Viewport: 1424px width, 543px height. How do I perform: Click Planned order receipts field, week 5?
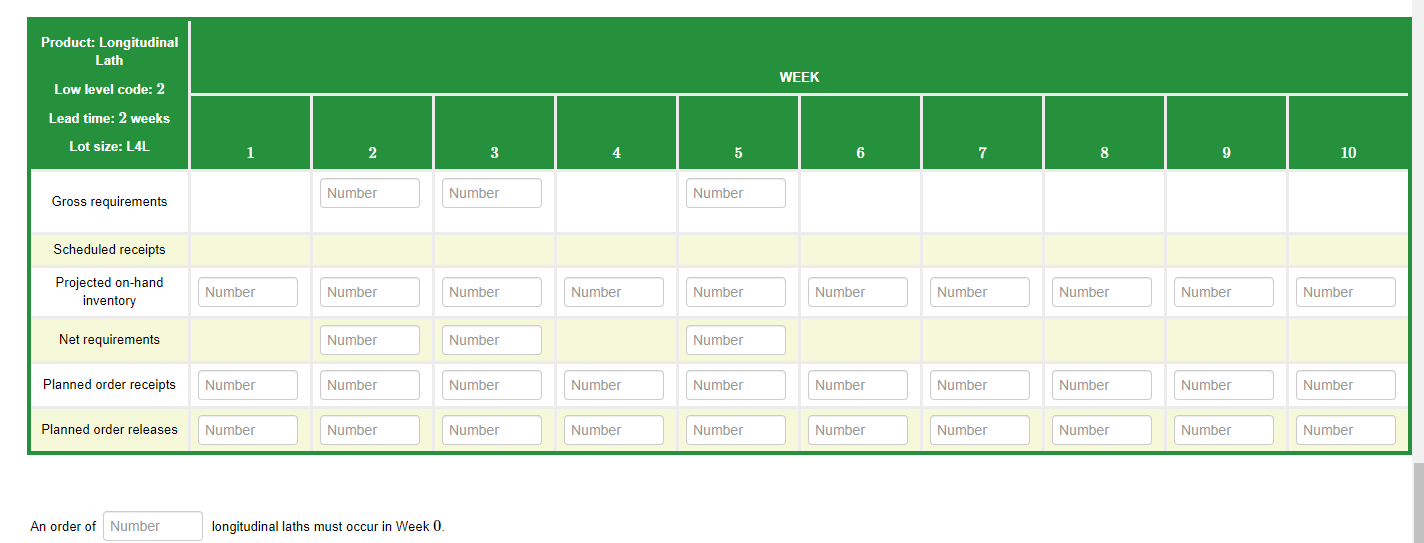tap(736, 385)
